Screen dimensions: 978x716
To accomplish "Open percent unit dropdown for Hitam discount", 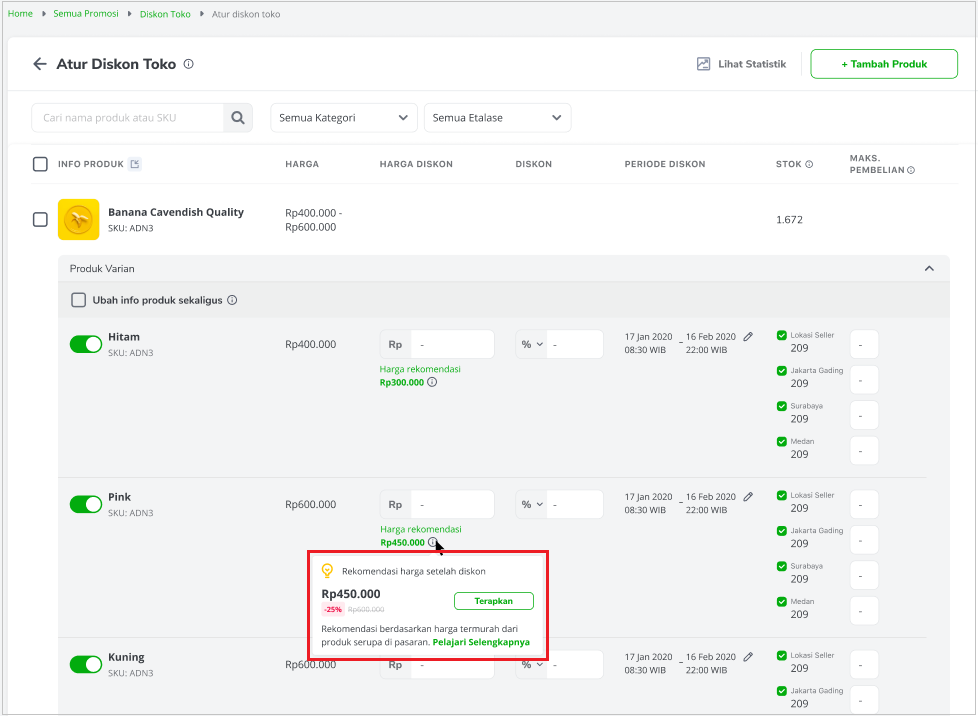I will pyautogui.click(x=531, y=344).
